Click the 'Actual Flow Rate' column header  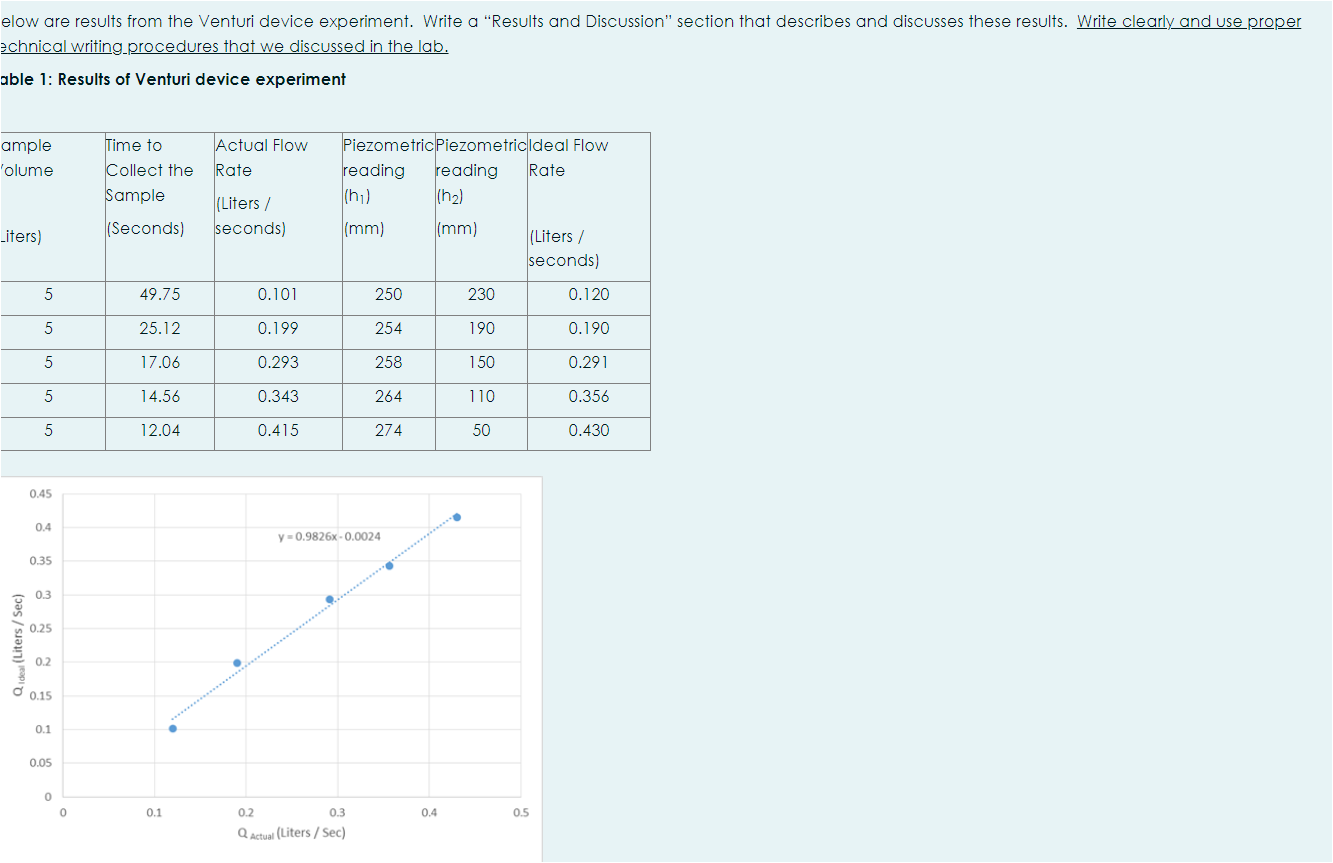[x=278, y=206]
